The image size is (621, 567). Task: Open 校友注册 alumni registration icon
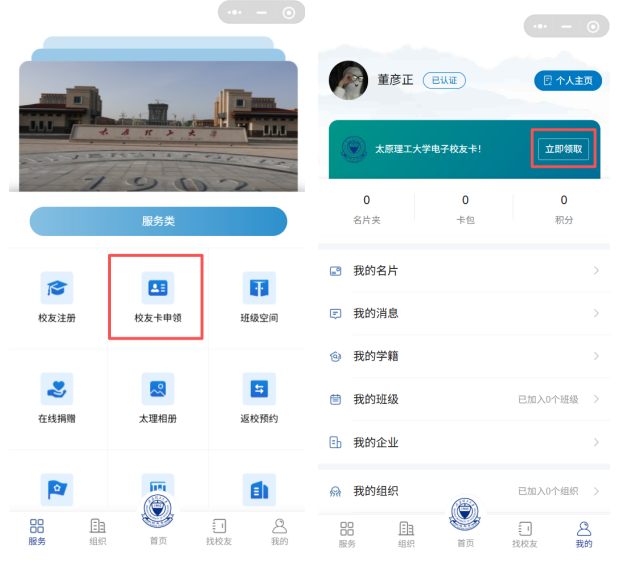tap(57, 288)
